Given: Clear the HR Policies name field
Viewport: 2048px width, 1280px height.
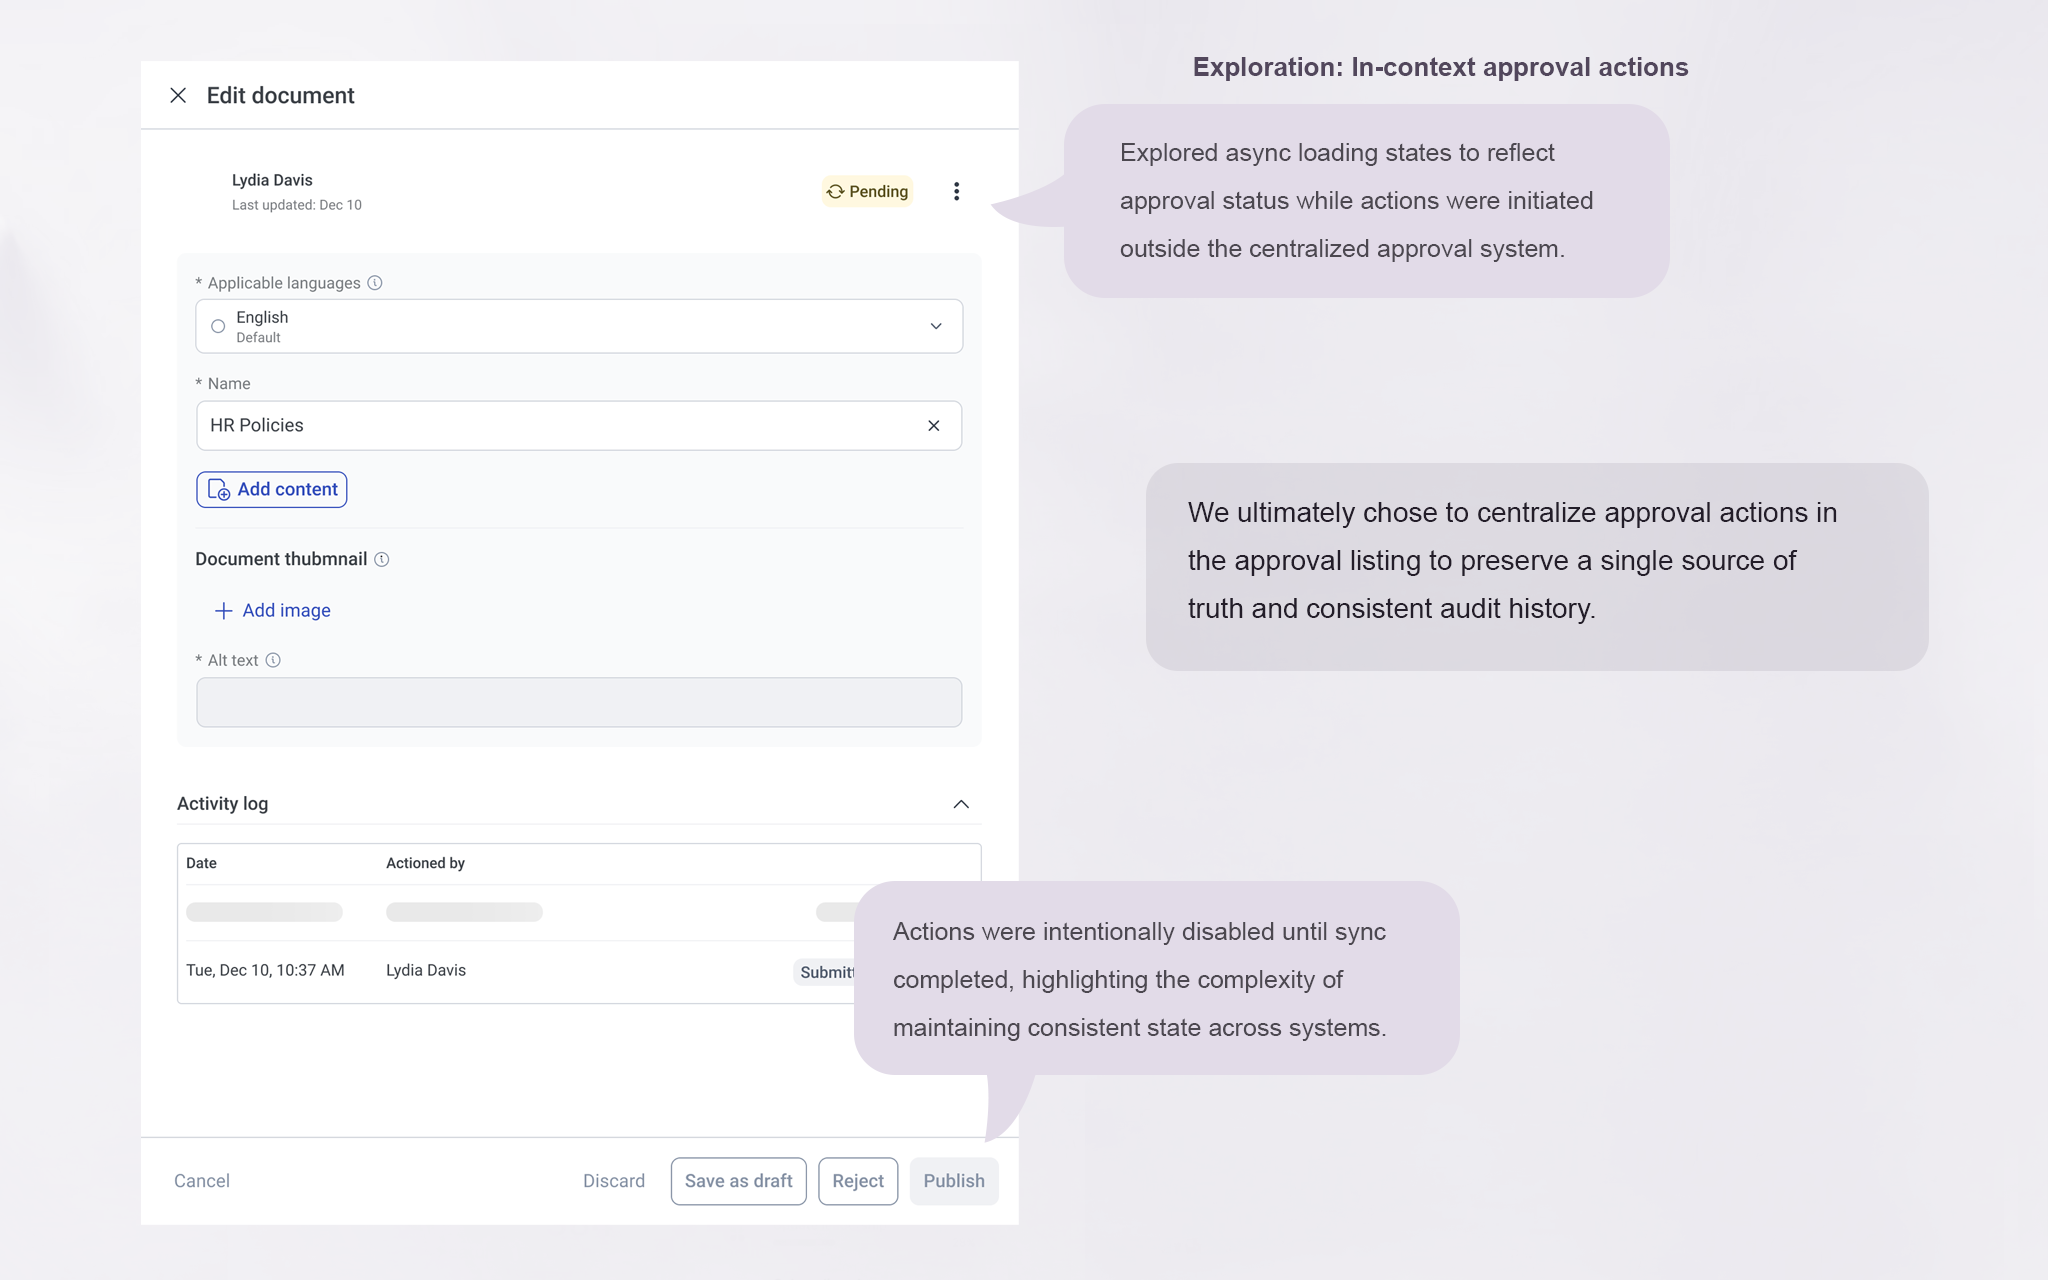Looking at the screenshot, I should pos(933,426).
